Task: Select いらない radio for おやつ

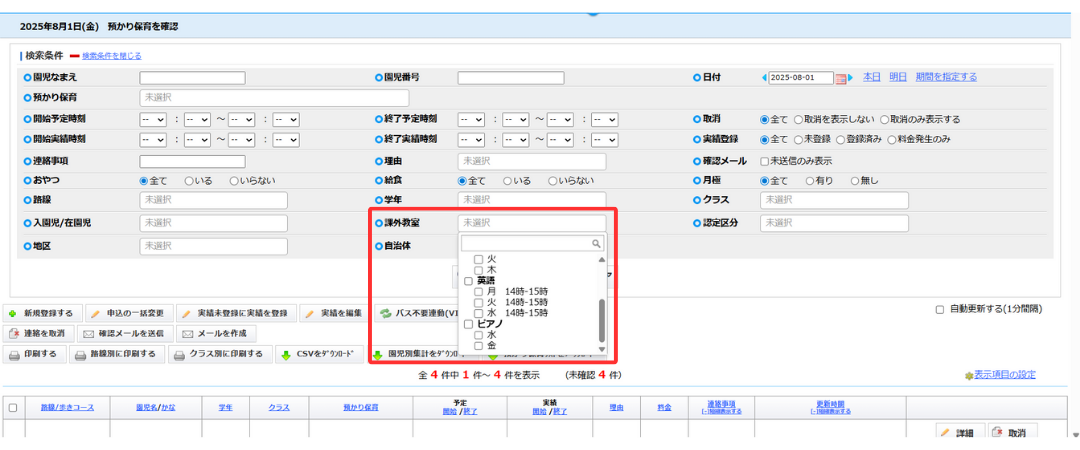Action: [234, 181]
